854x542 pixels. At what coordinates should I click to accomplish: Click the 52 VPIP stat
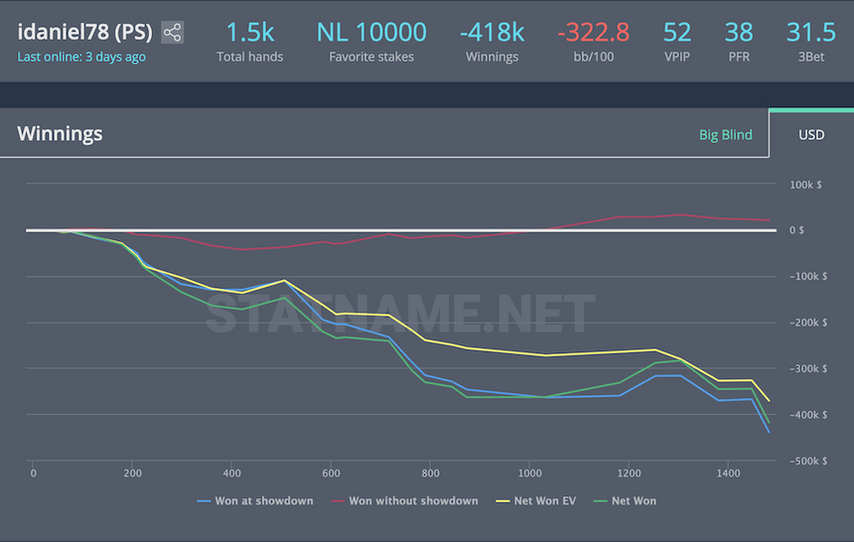677,33
